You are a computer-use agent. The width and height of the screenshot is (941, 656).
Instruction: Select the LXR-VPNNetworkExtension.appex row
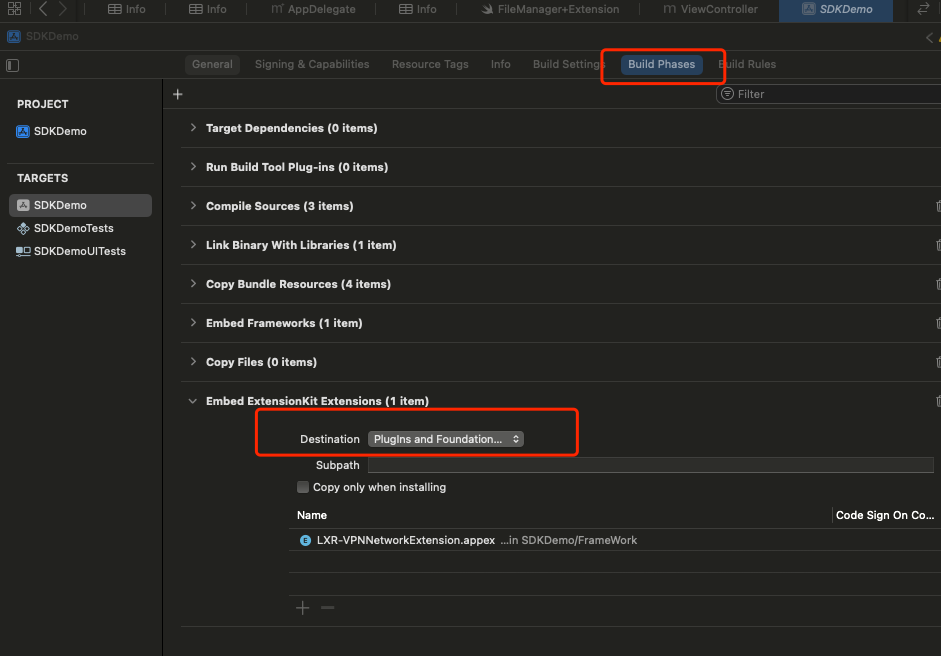(x=615, y=540)
